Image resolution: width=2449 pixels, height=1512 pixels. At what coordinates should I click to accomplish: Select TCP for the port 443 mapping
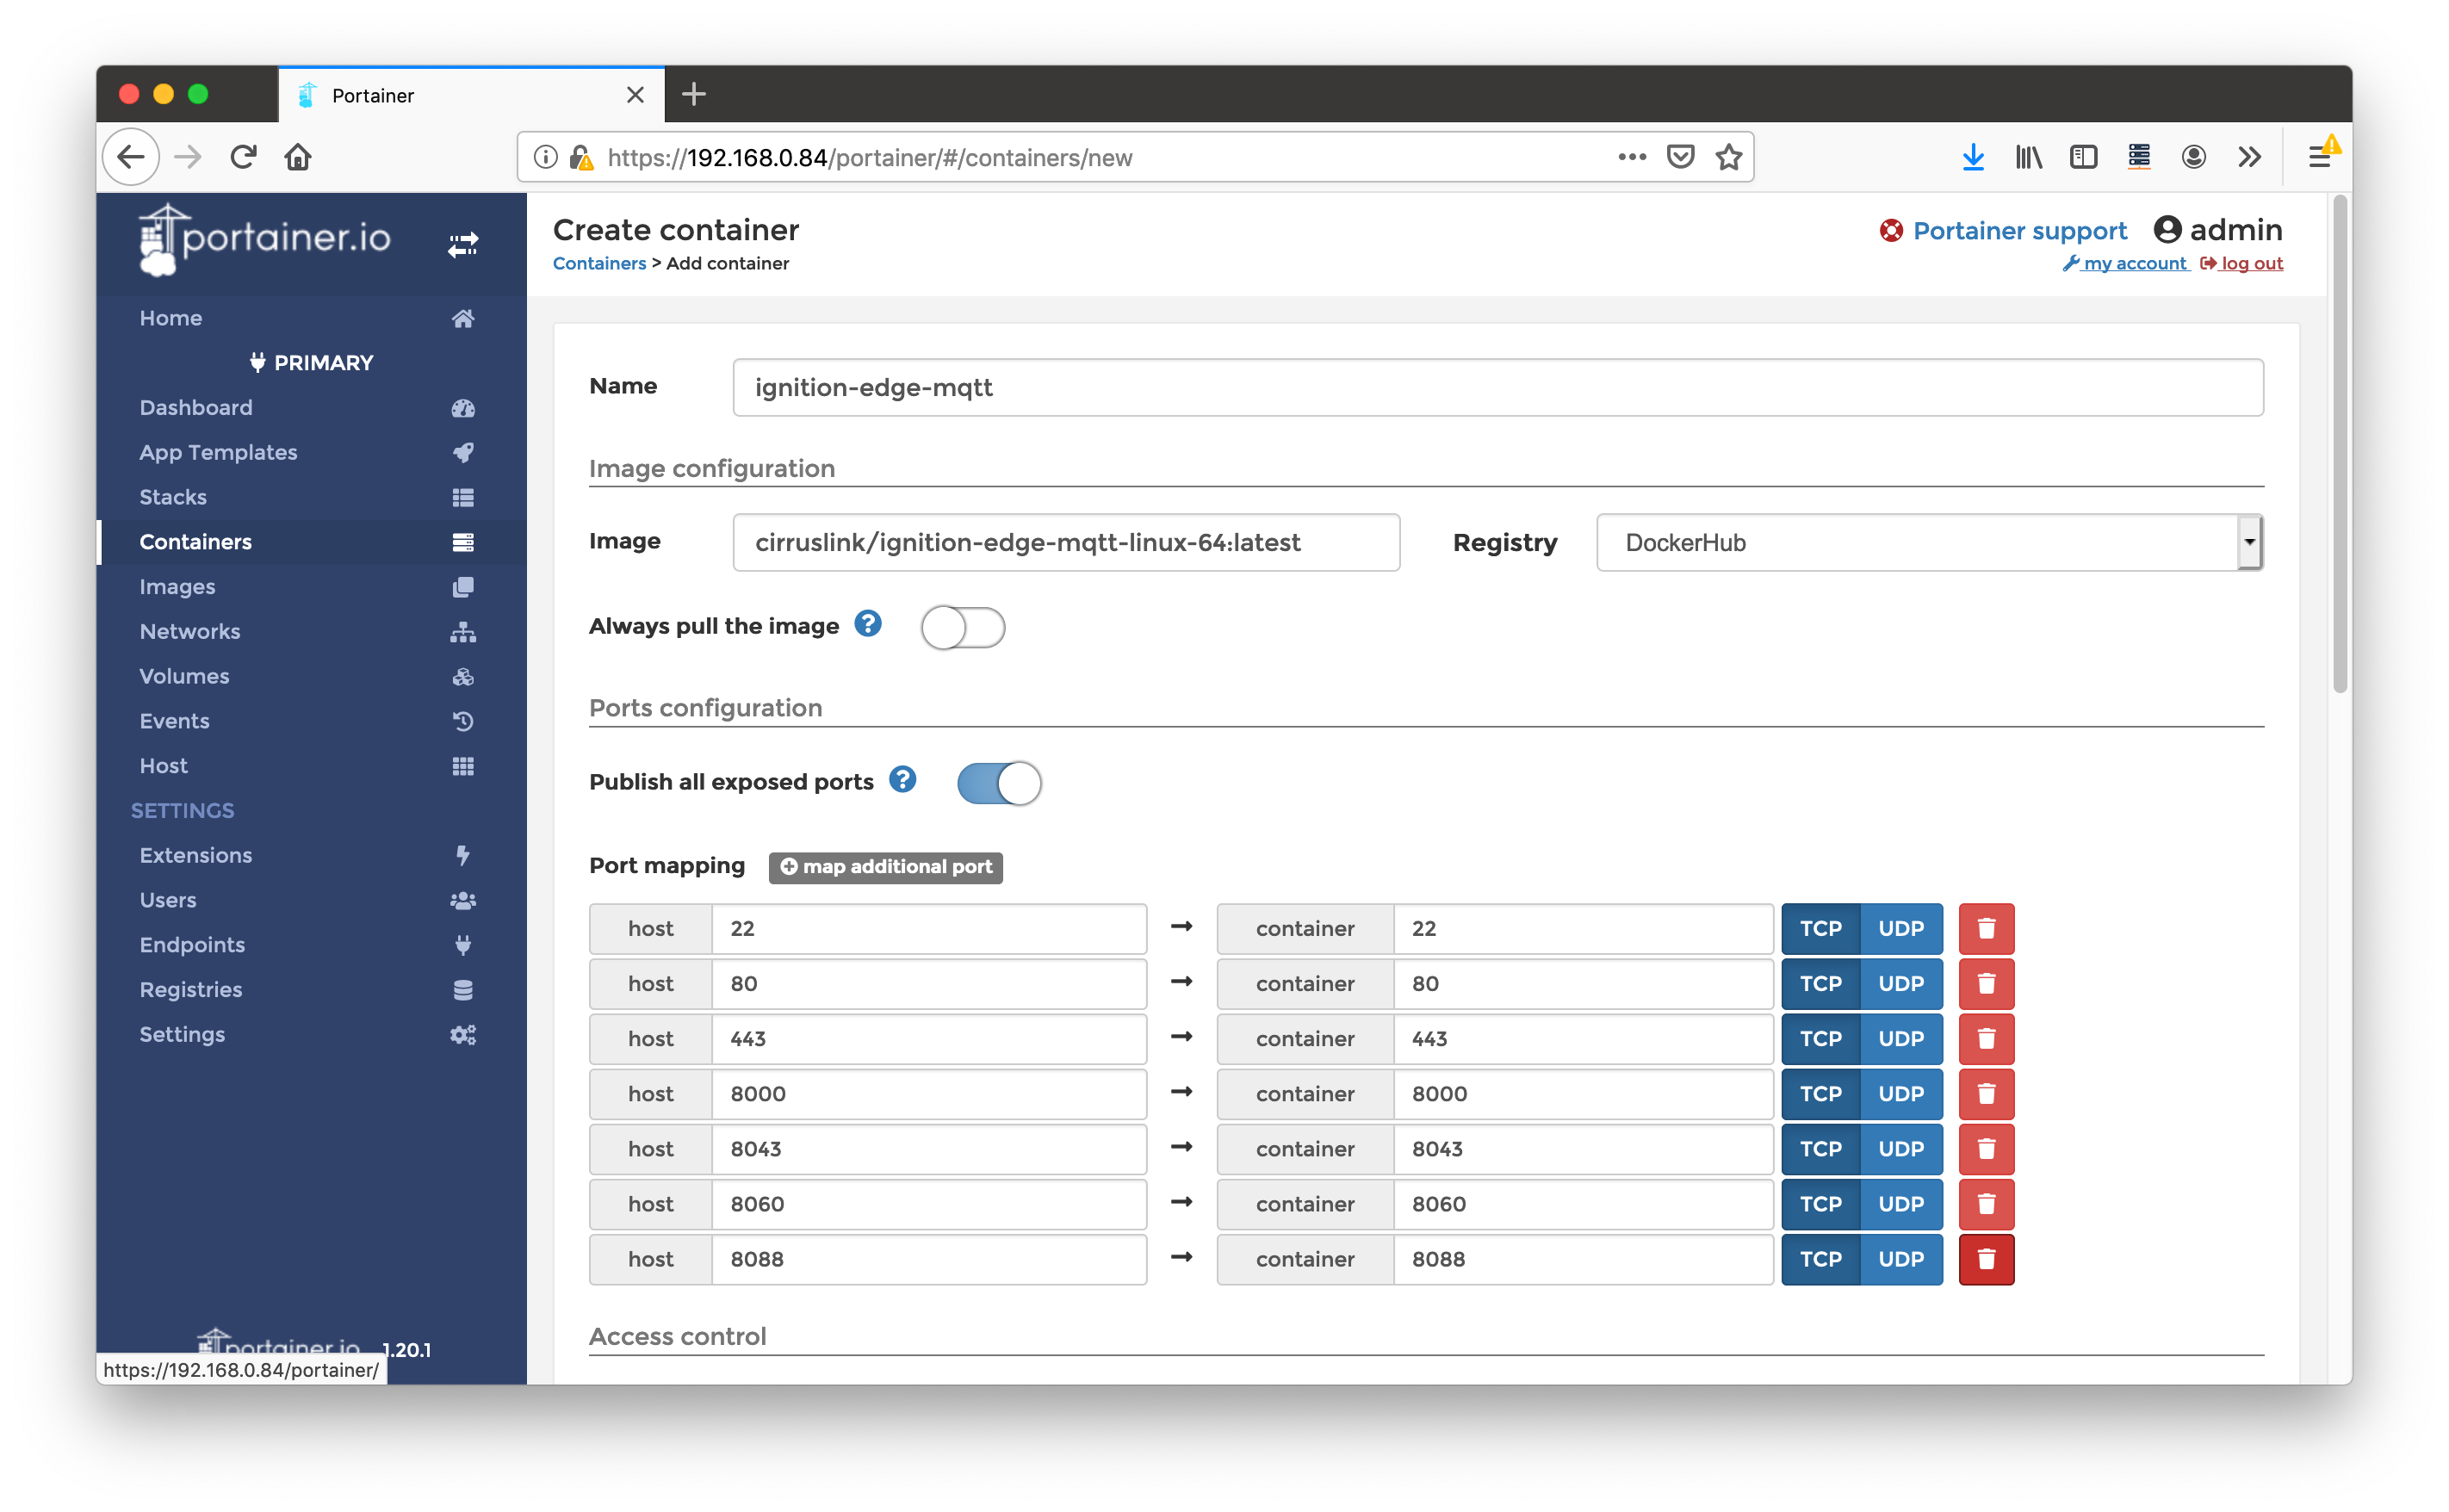(x=1820, y=1039)
